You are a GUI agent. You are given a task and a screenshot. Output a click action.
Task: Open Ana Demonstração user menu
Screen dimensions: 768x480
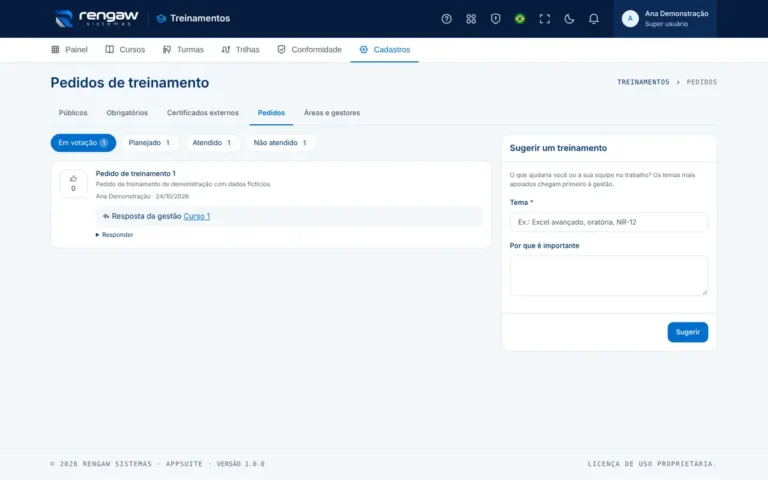point(665,19)
